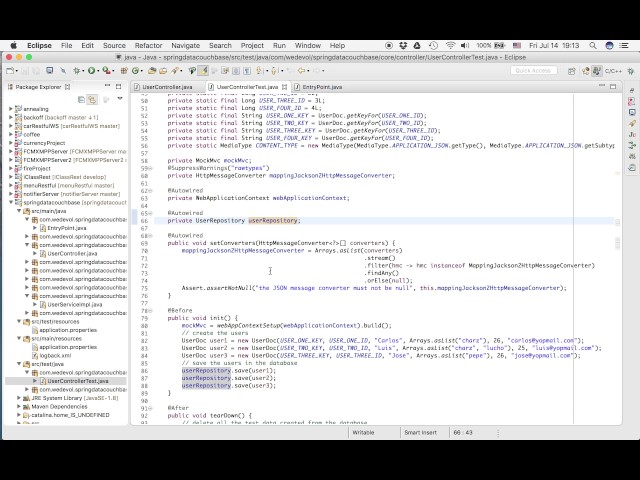This screenshot has width=640, height=480.
Task: Collapse the springdatacouchbase project
Action: point(11,202)
